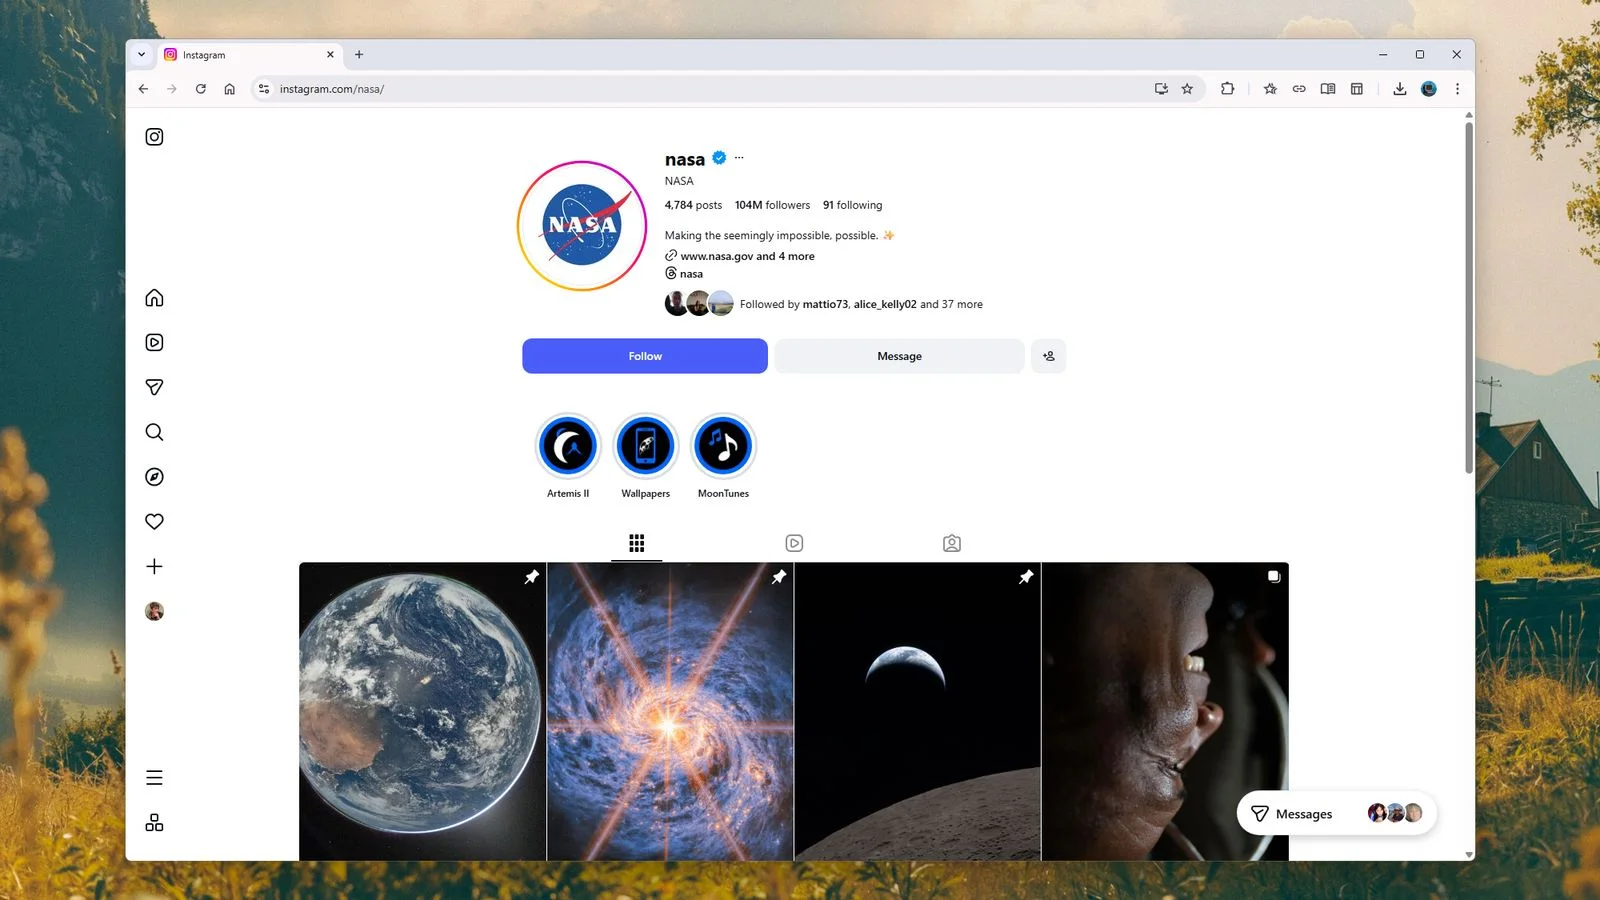1600x900 pixels.
Task: Click the 4,784 posts count
Action: [693, 205]
